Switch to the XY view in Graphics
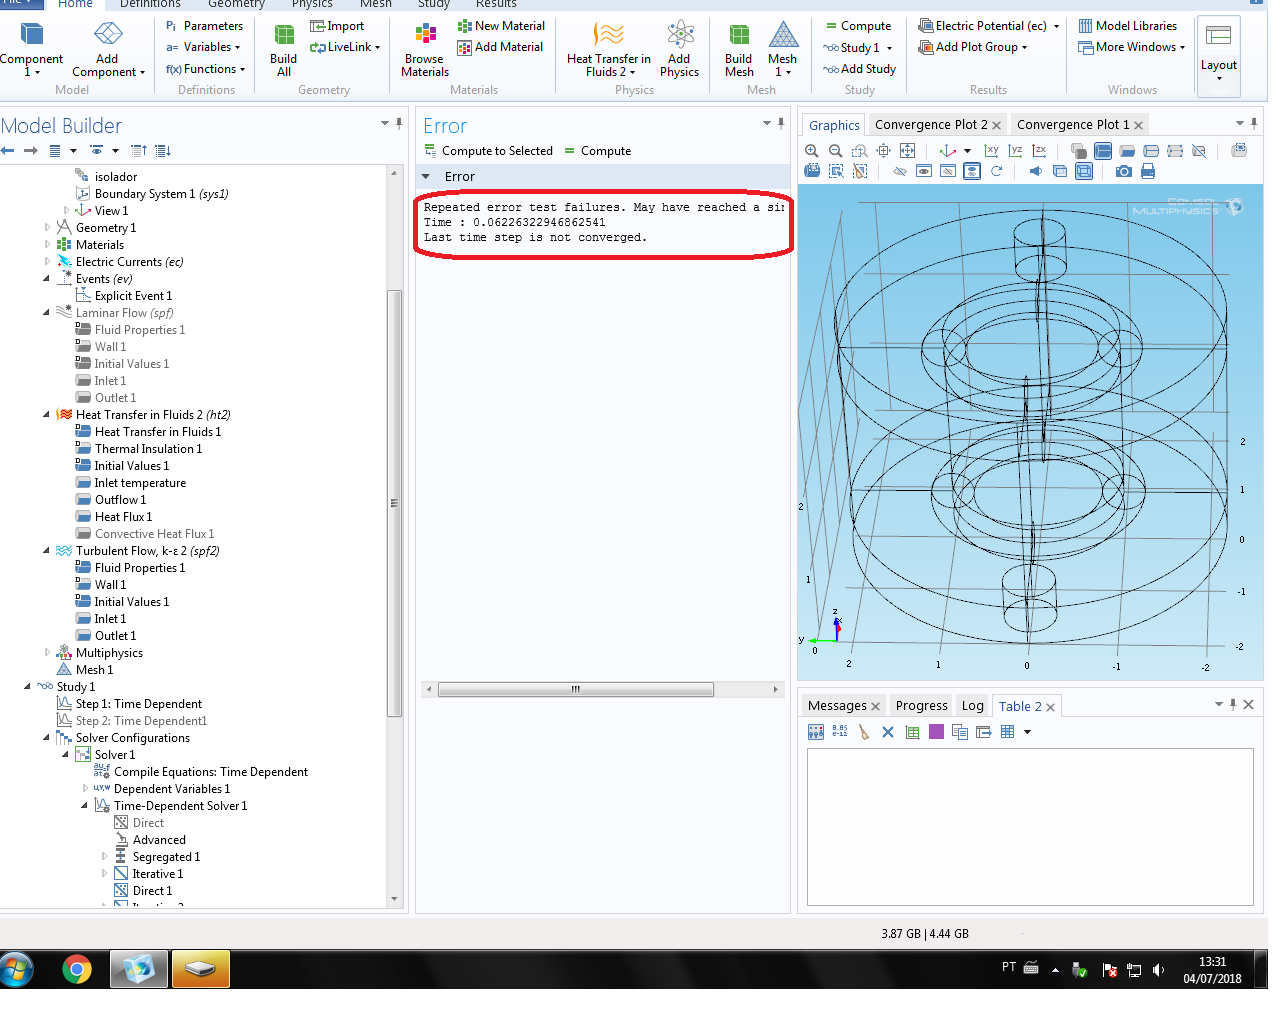Screen dimensions: 1280x1024 click(x=991, y=151)
